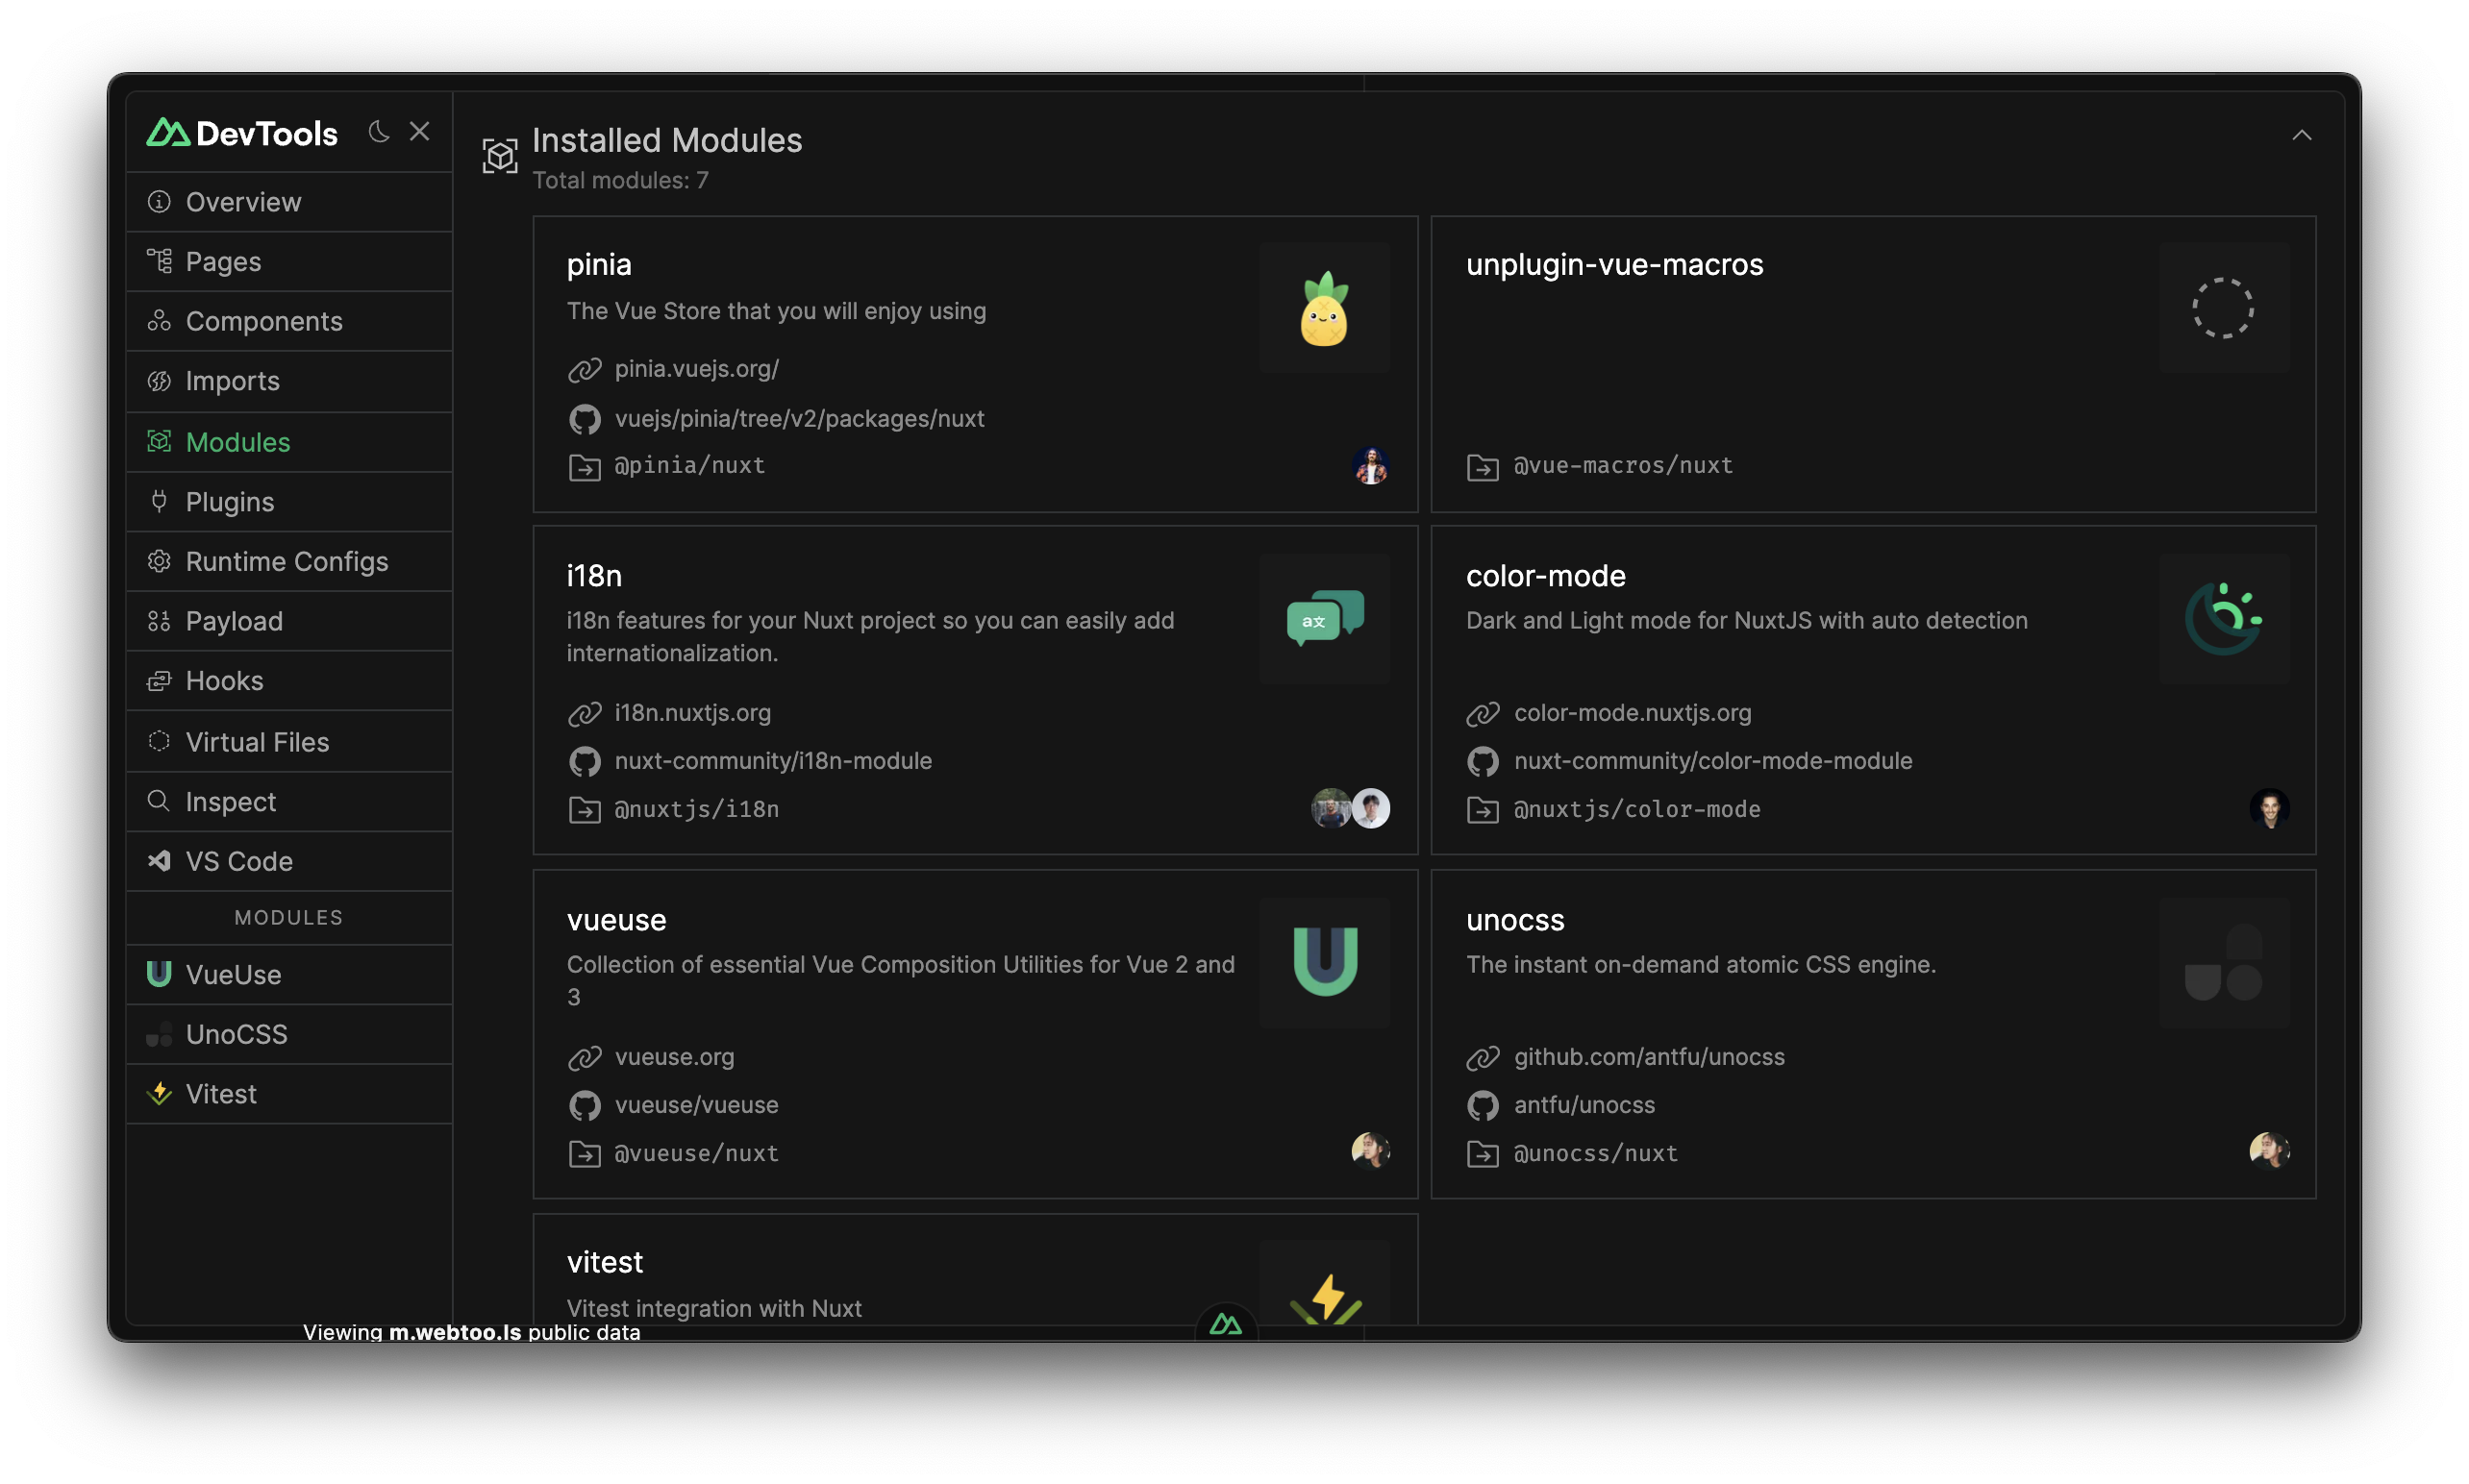This screenshot has height=1484, width=2469.
Task: Open the github.com/antfu/unocss link
Action: (x=1650, y=1057)
